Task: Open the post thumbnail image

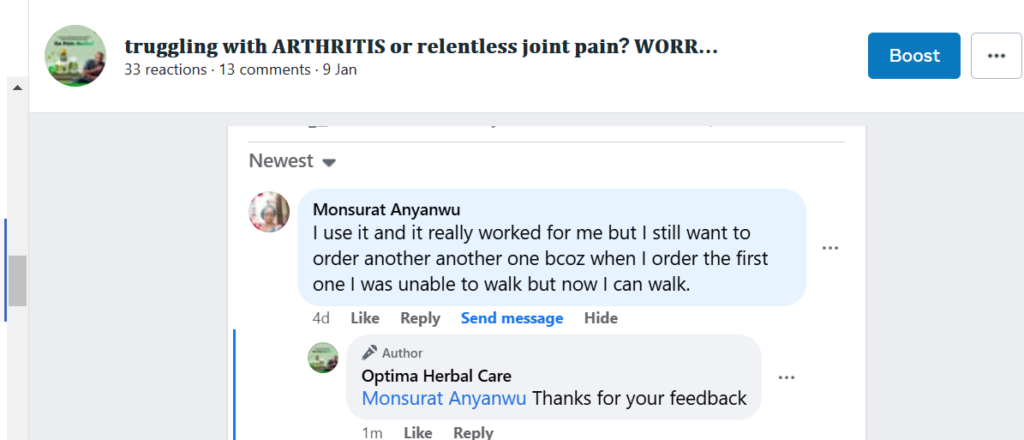Action: pos(76,56)
